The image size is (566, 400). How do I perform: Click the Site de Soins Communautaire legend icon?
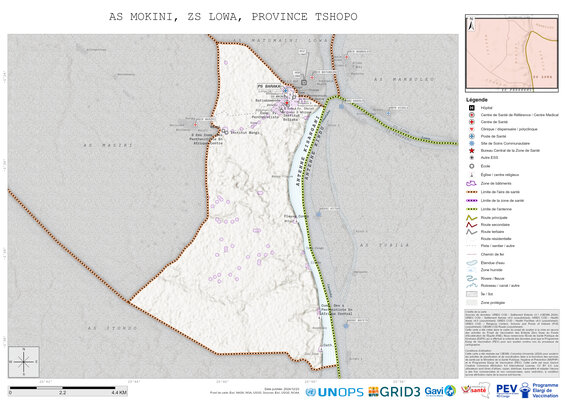pyautogui.click(x=471, y=143)
